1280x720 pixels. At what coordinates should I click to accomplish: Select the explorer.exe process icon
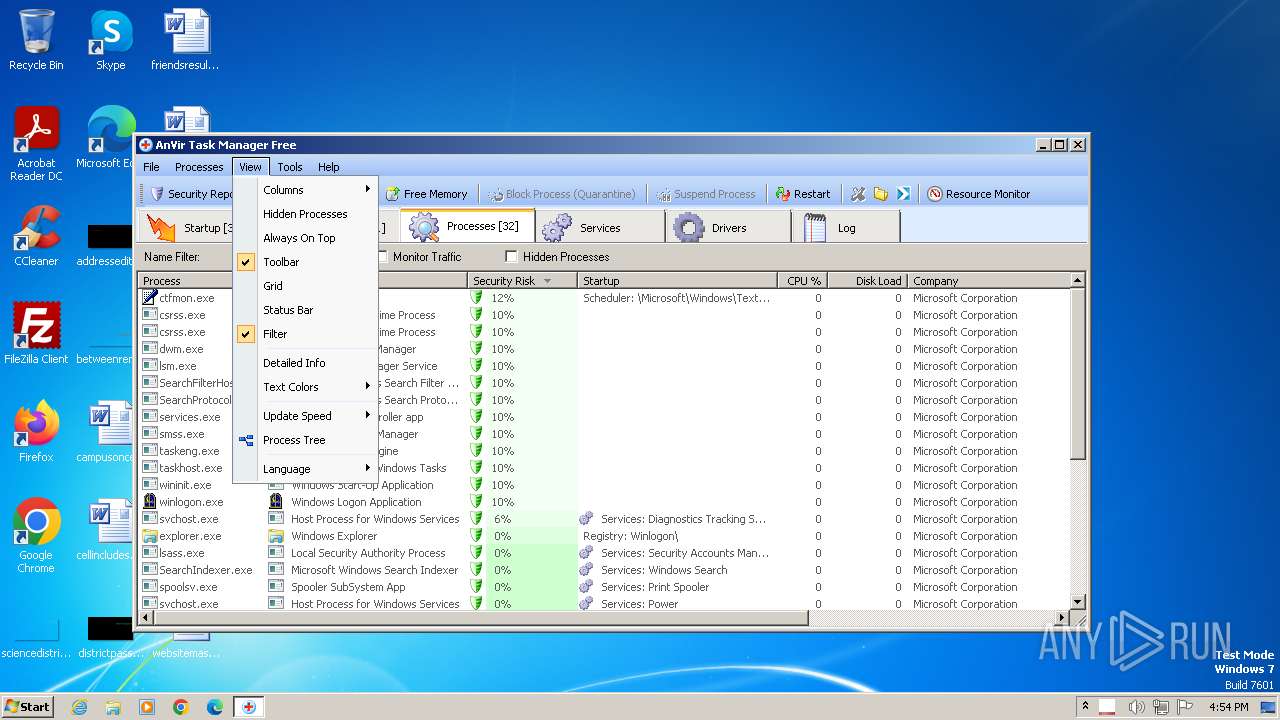150,536
